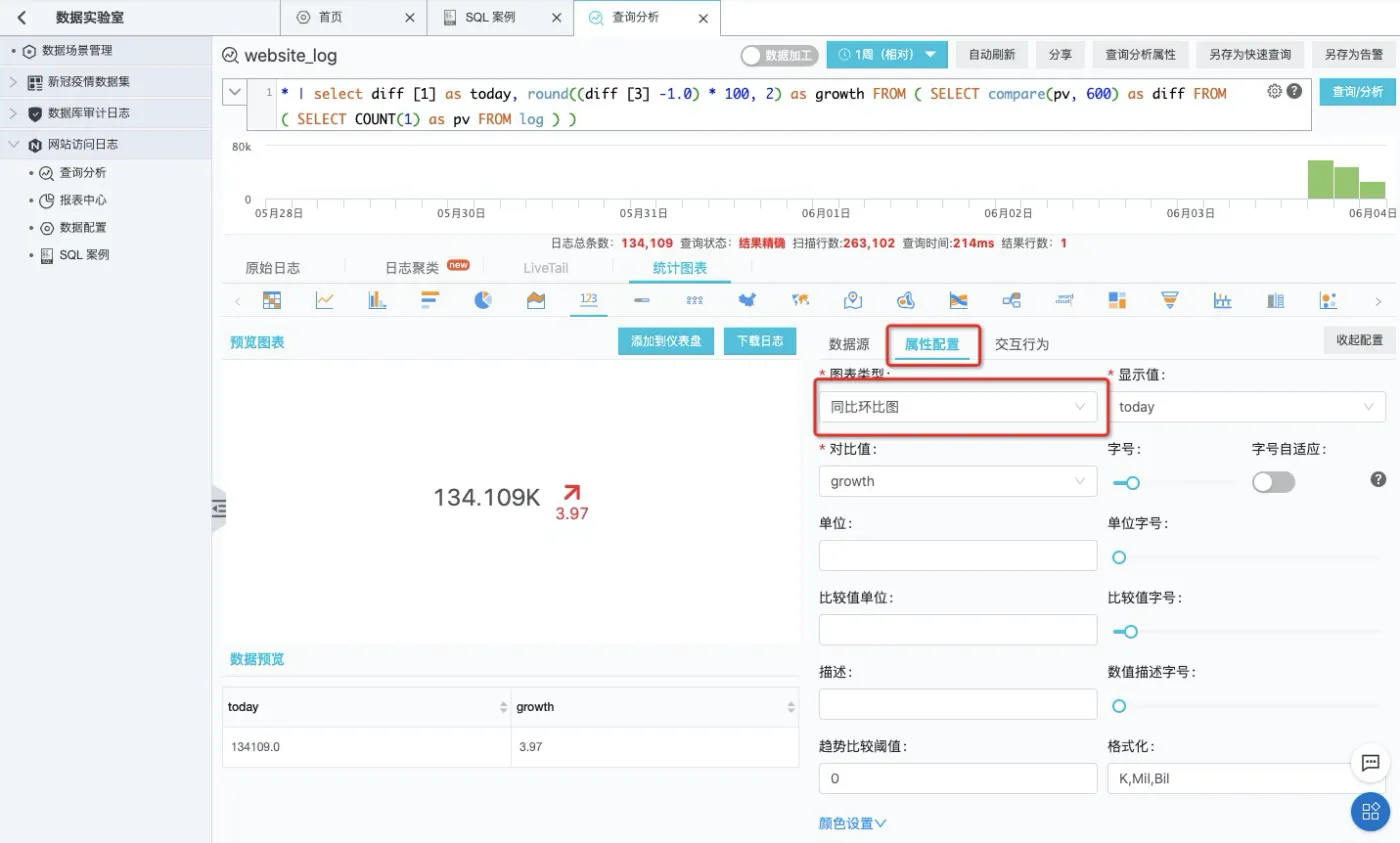This screenshot has width=1400, height=843.
Task: Click the 字号 slider handle
Action: 1132,483
